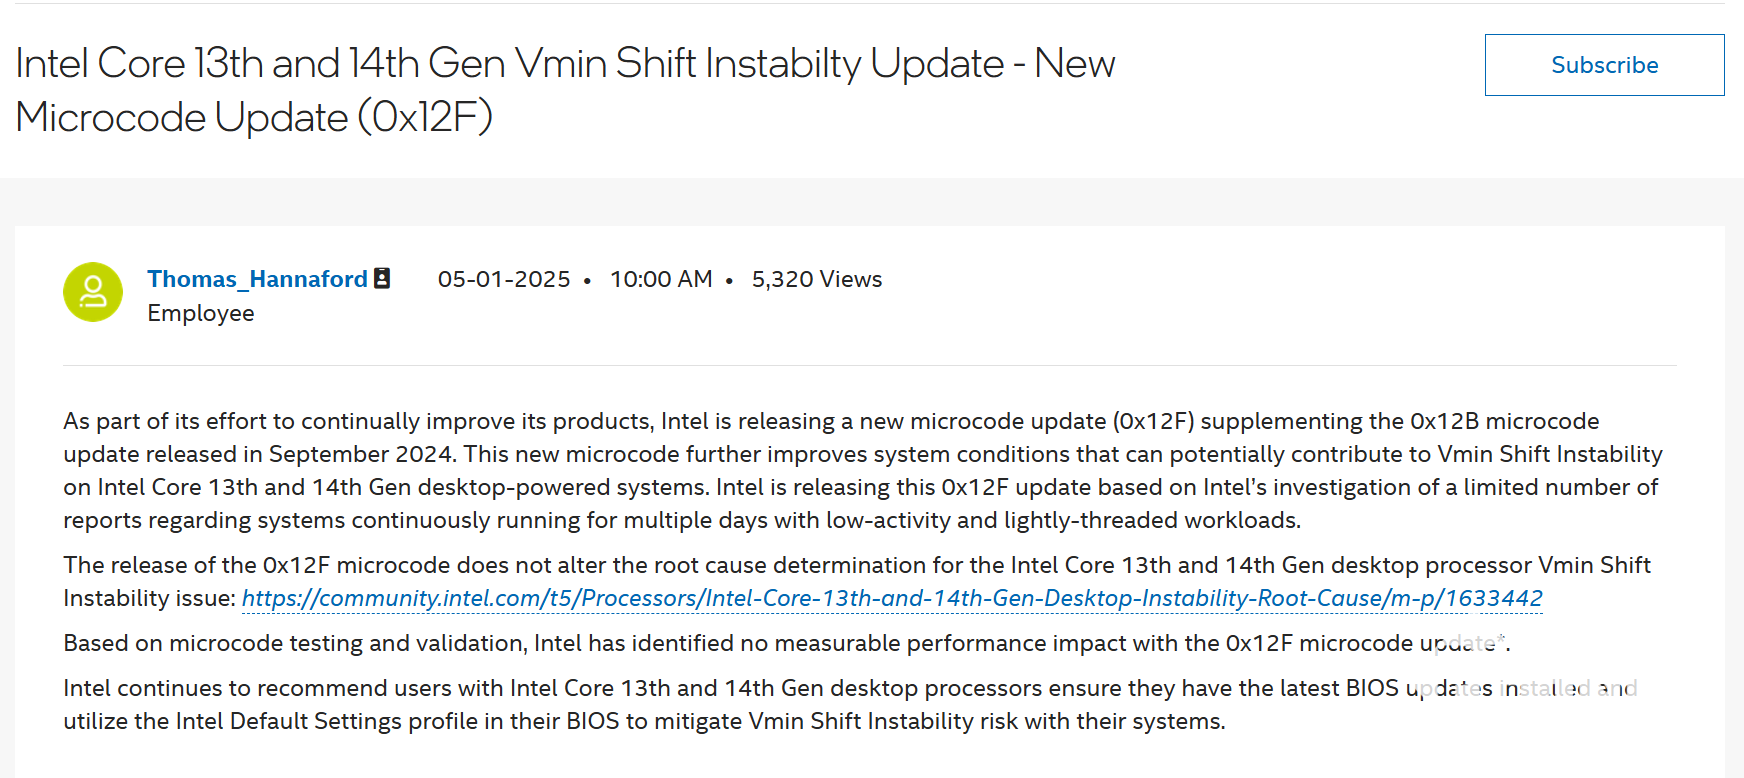Click the article title's first line
The height and width of the screenshot is (778, 1744).
[x=565, y=63]
